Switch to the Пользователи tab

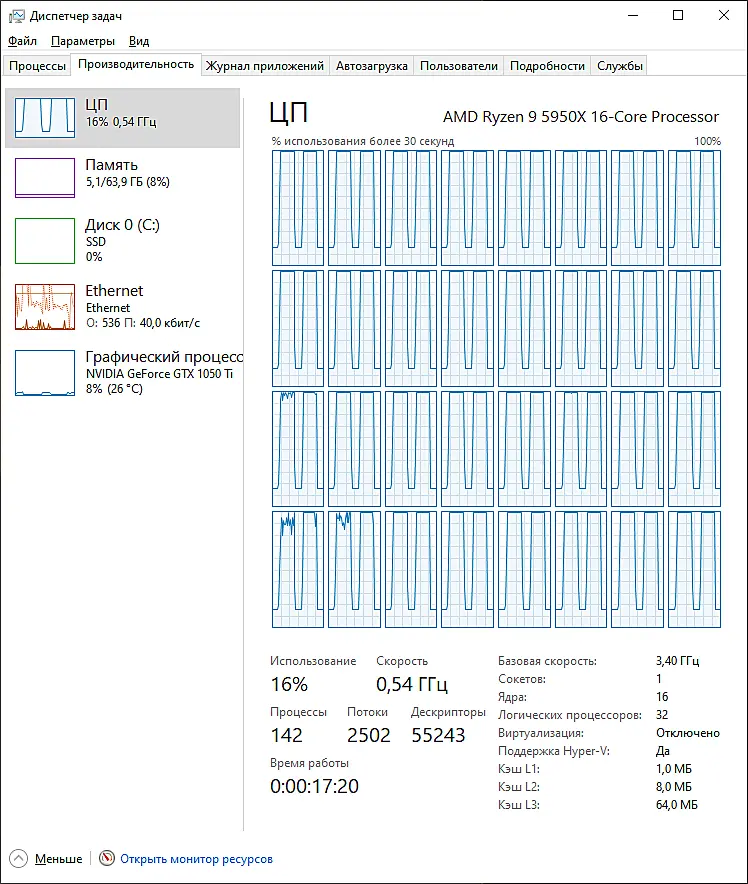[x=459, y=66]
